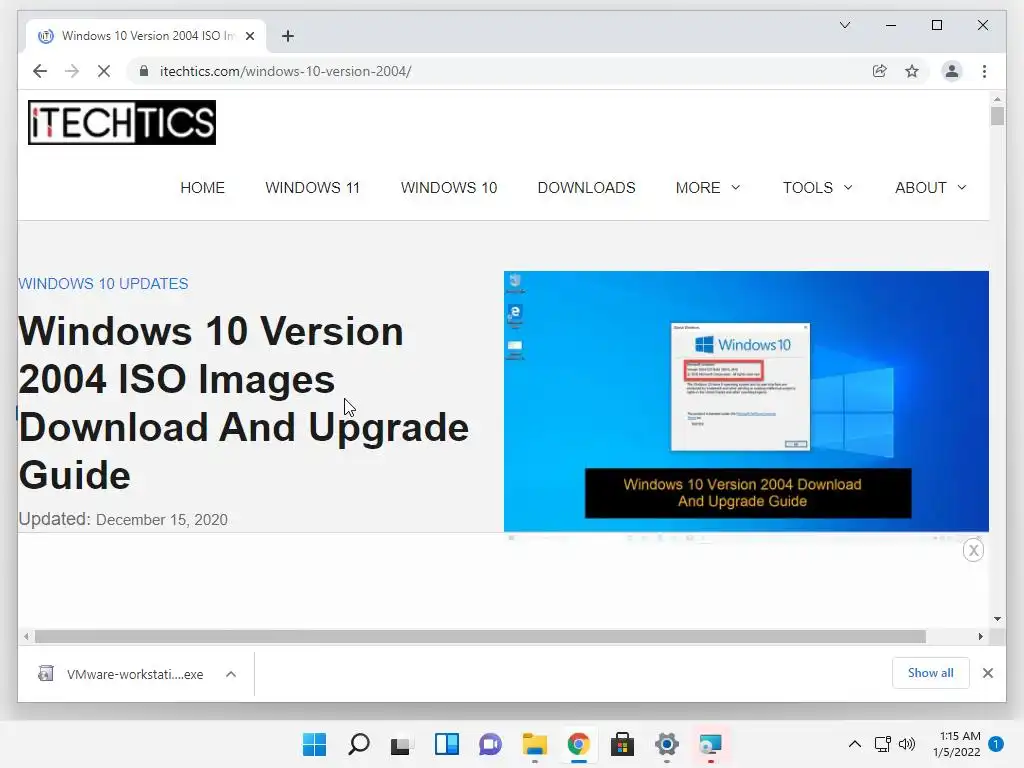Open the clock and date panel
The image size is (1024, 768).
[x=957, y=744]
